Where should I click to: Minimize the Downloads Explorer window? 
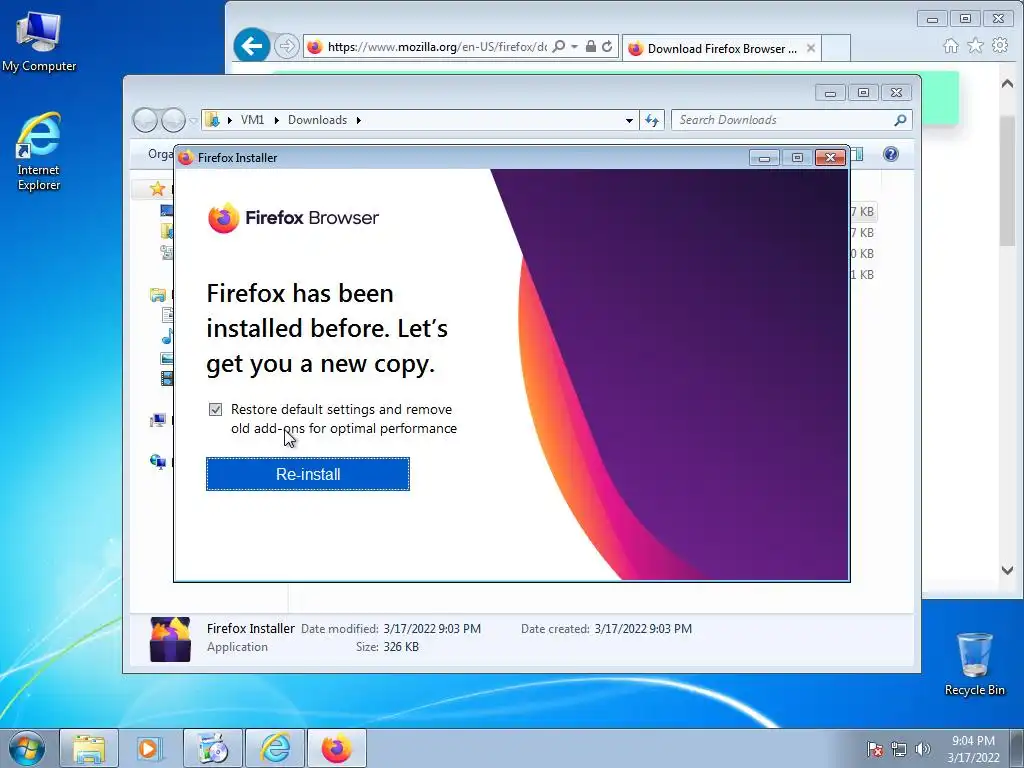[830, 93]
